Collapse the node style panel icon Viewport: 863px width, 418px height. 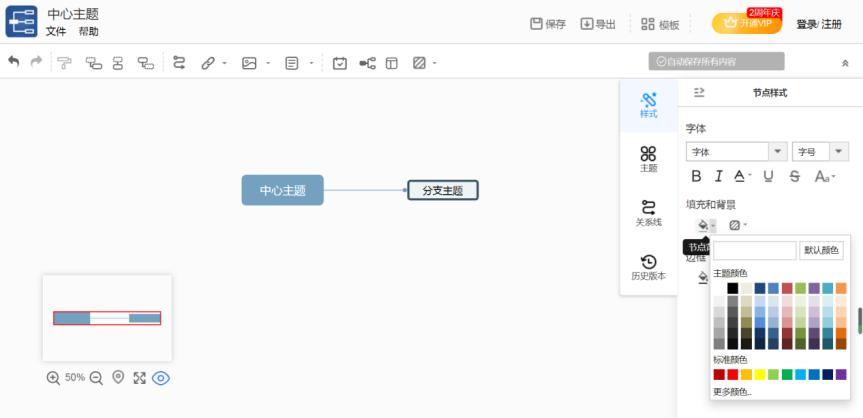(x=699, y=92)
